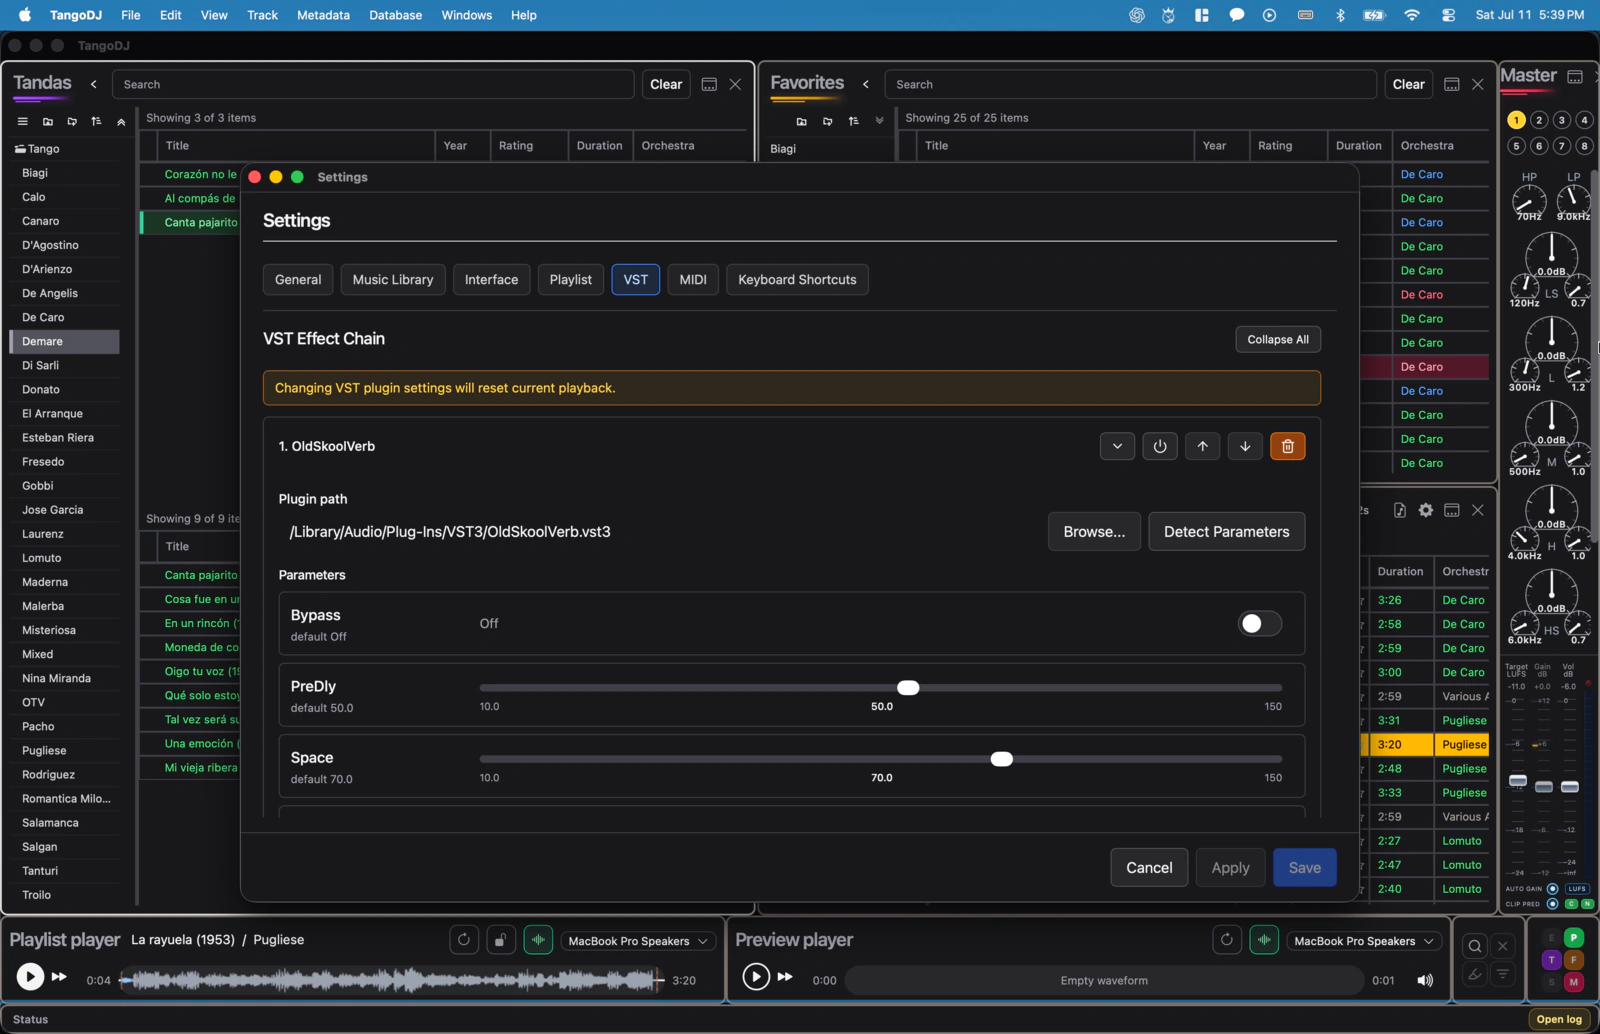Click Favorites sort ascending icon
Viewport: 1600px width, 1034px height.
[x=853, y=121]
